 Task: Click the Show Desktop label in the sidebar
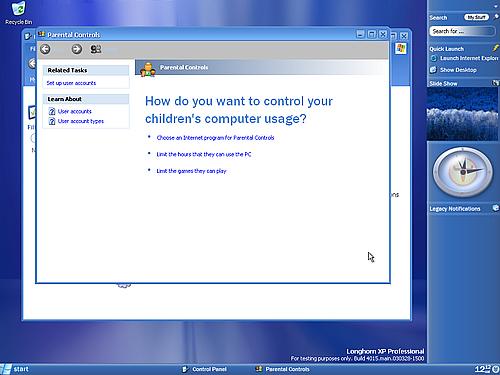tap(458, 70)
